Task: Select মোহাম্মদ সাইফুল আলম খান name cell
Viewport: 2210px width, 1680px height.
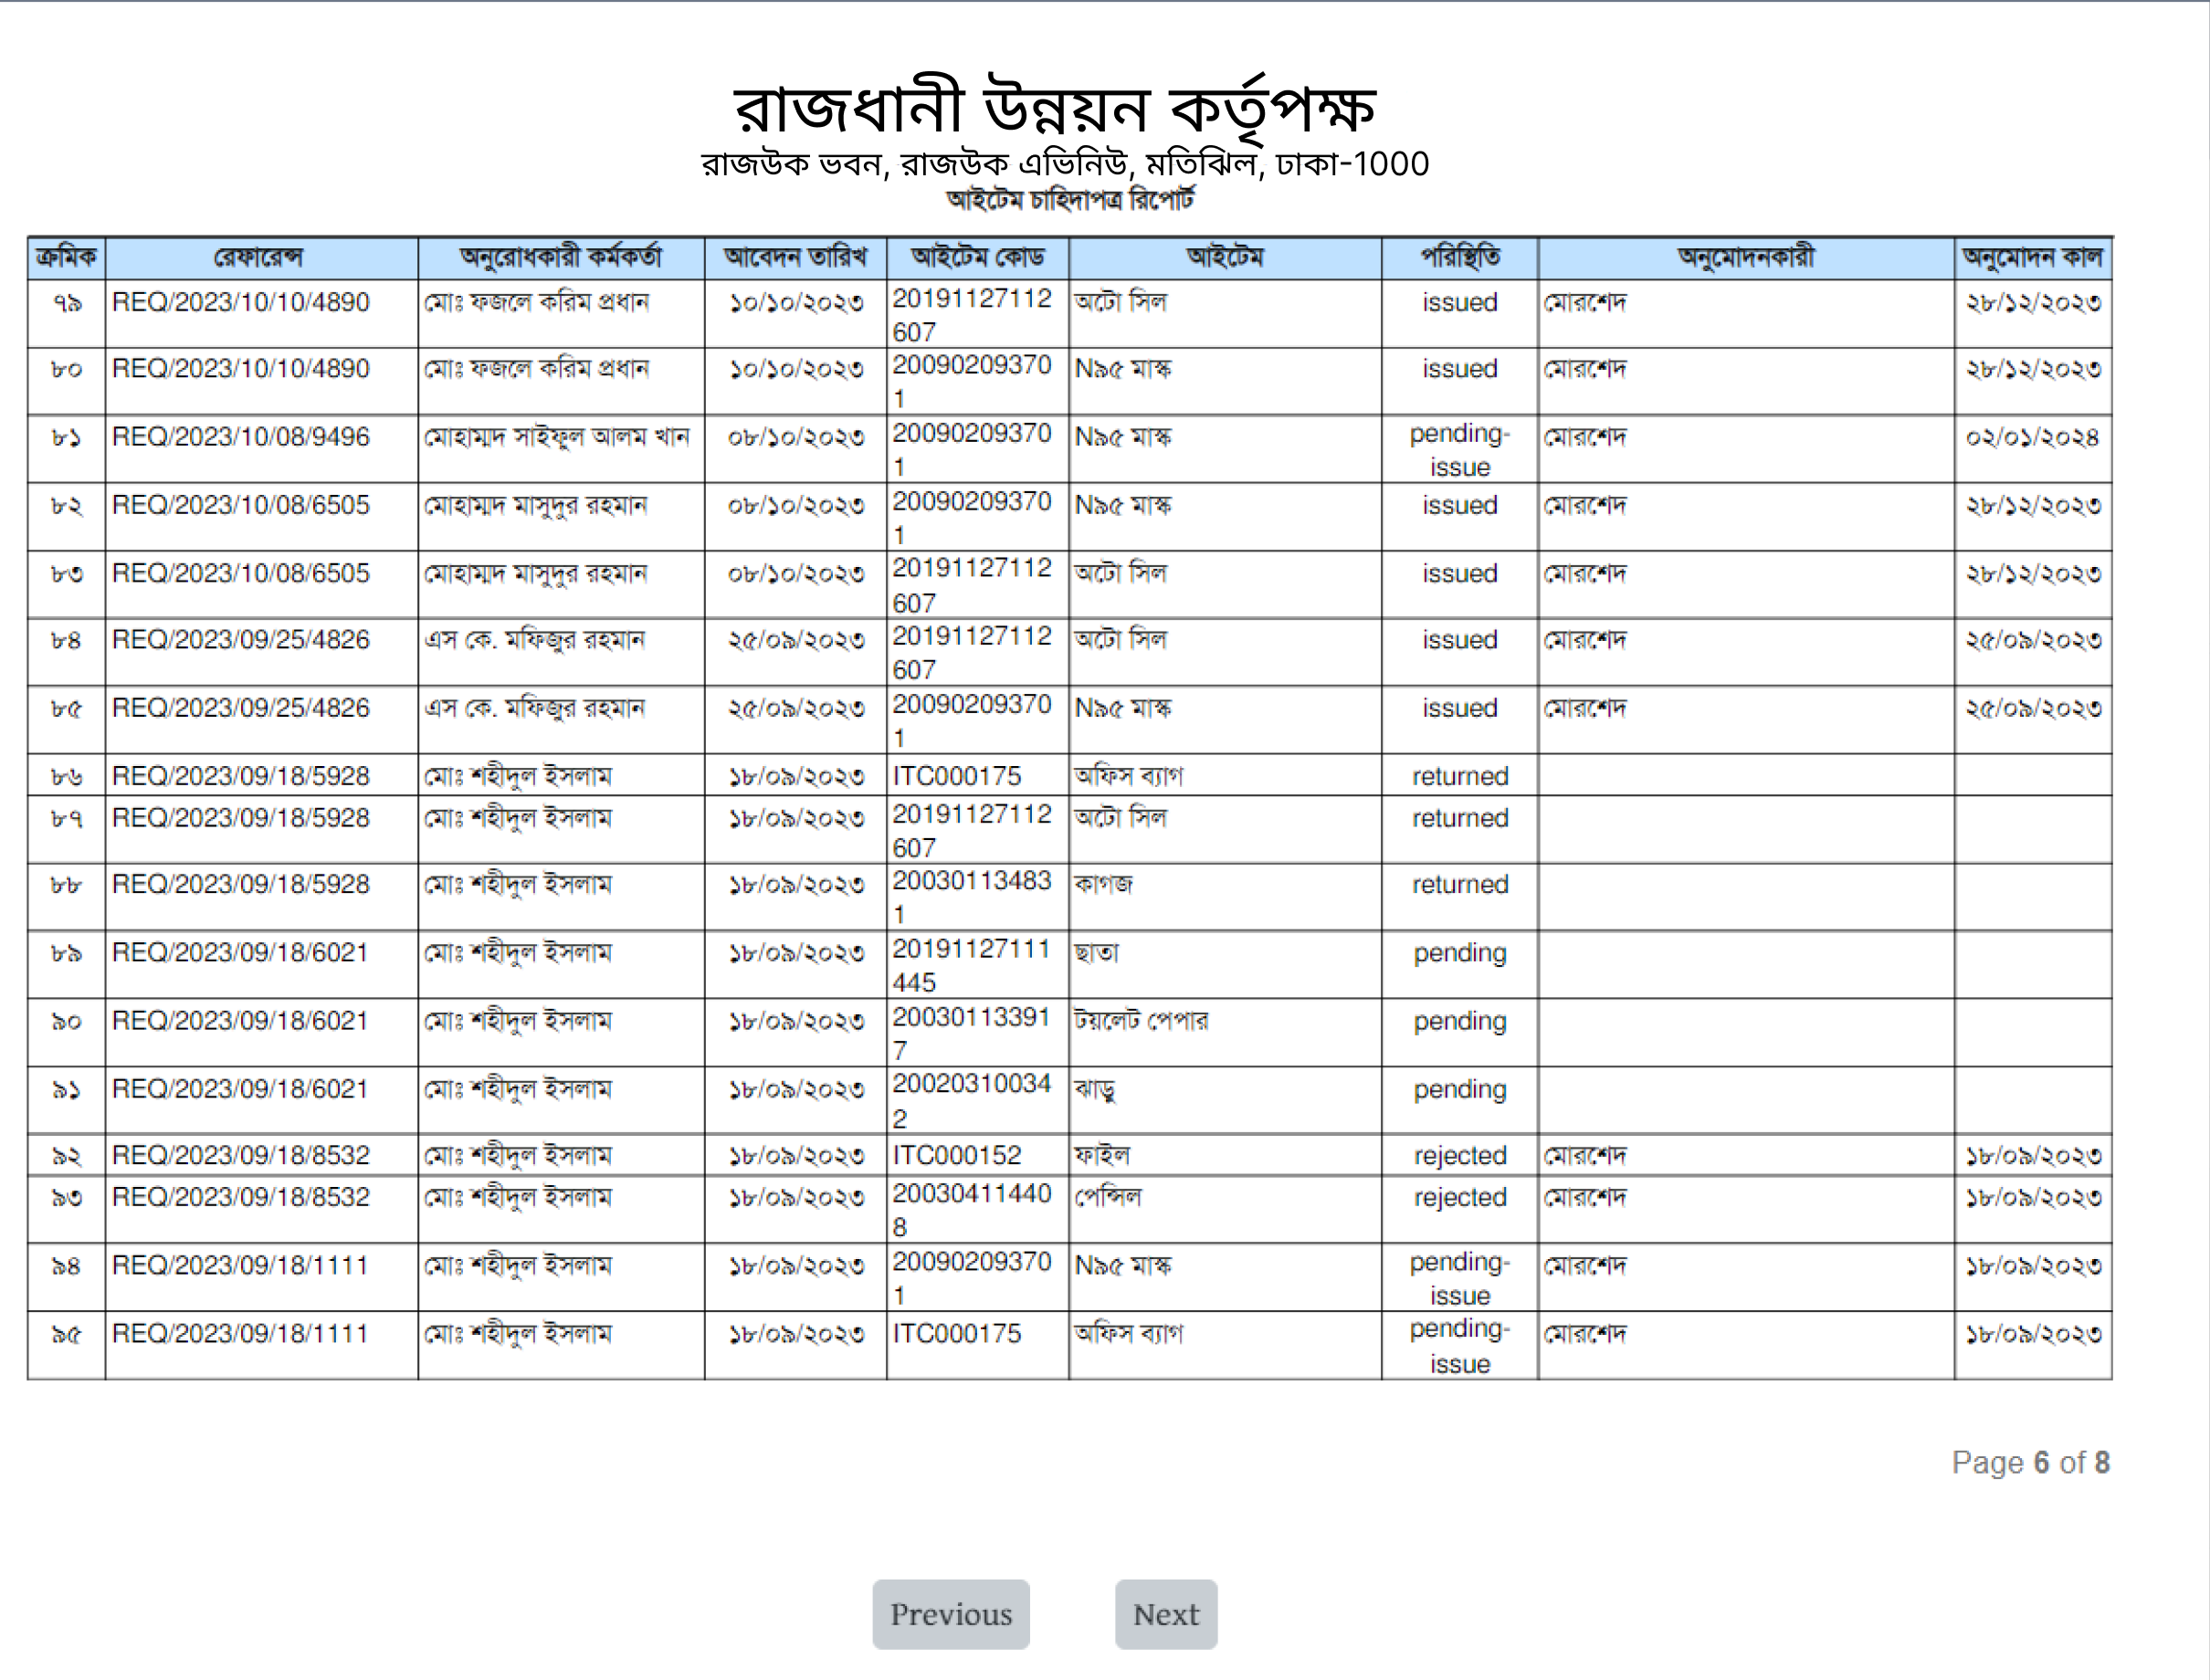Action: (x=561, y=449)
